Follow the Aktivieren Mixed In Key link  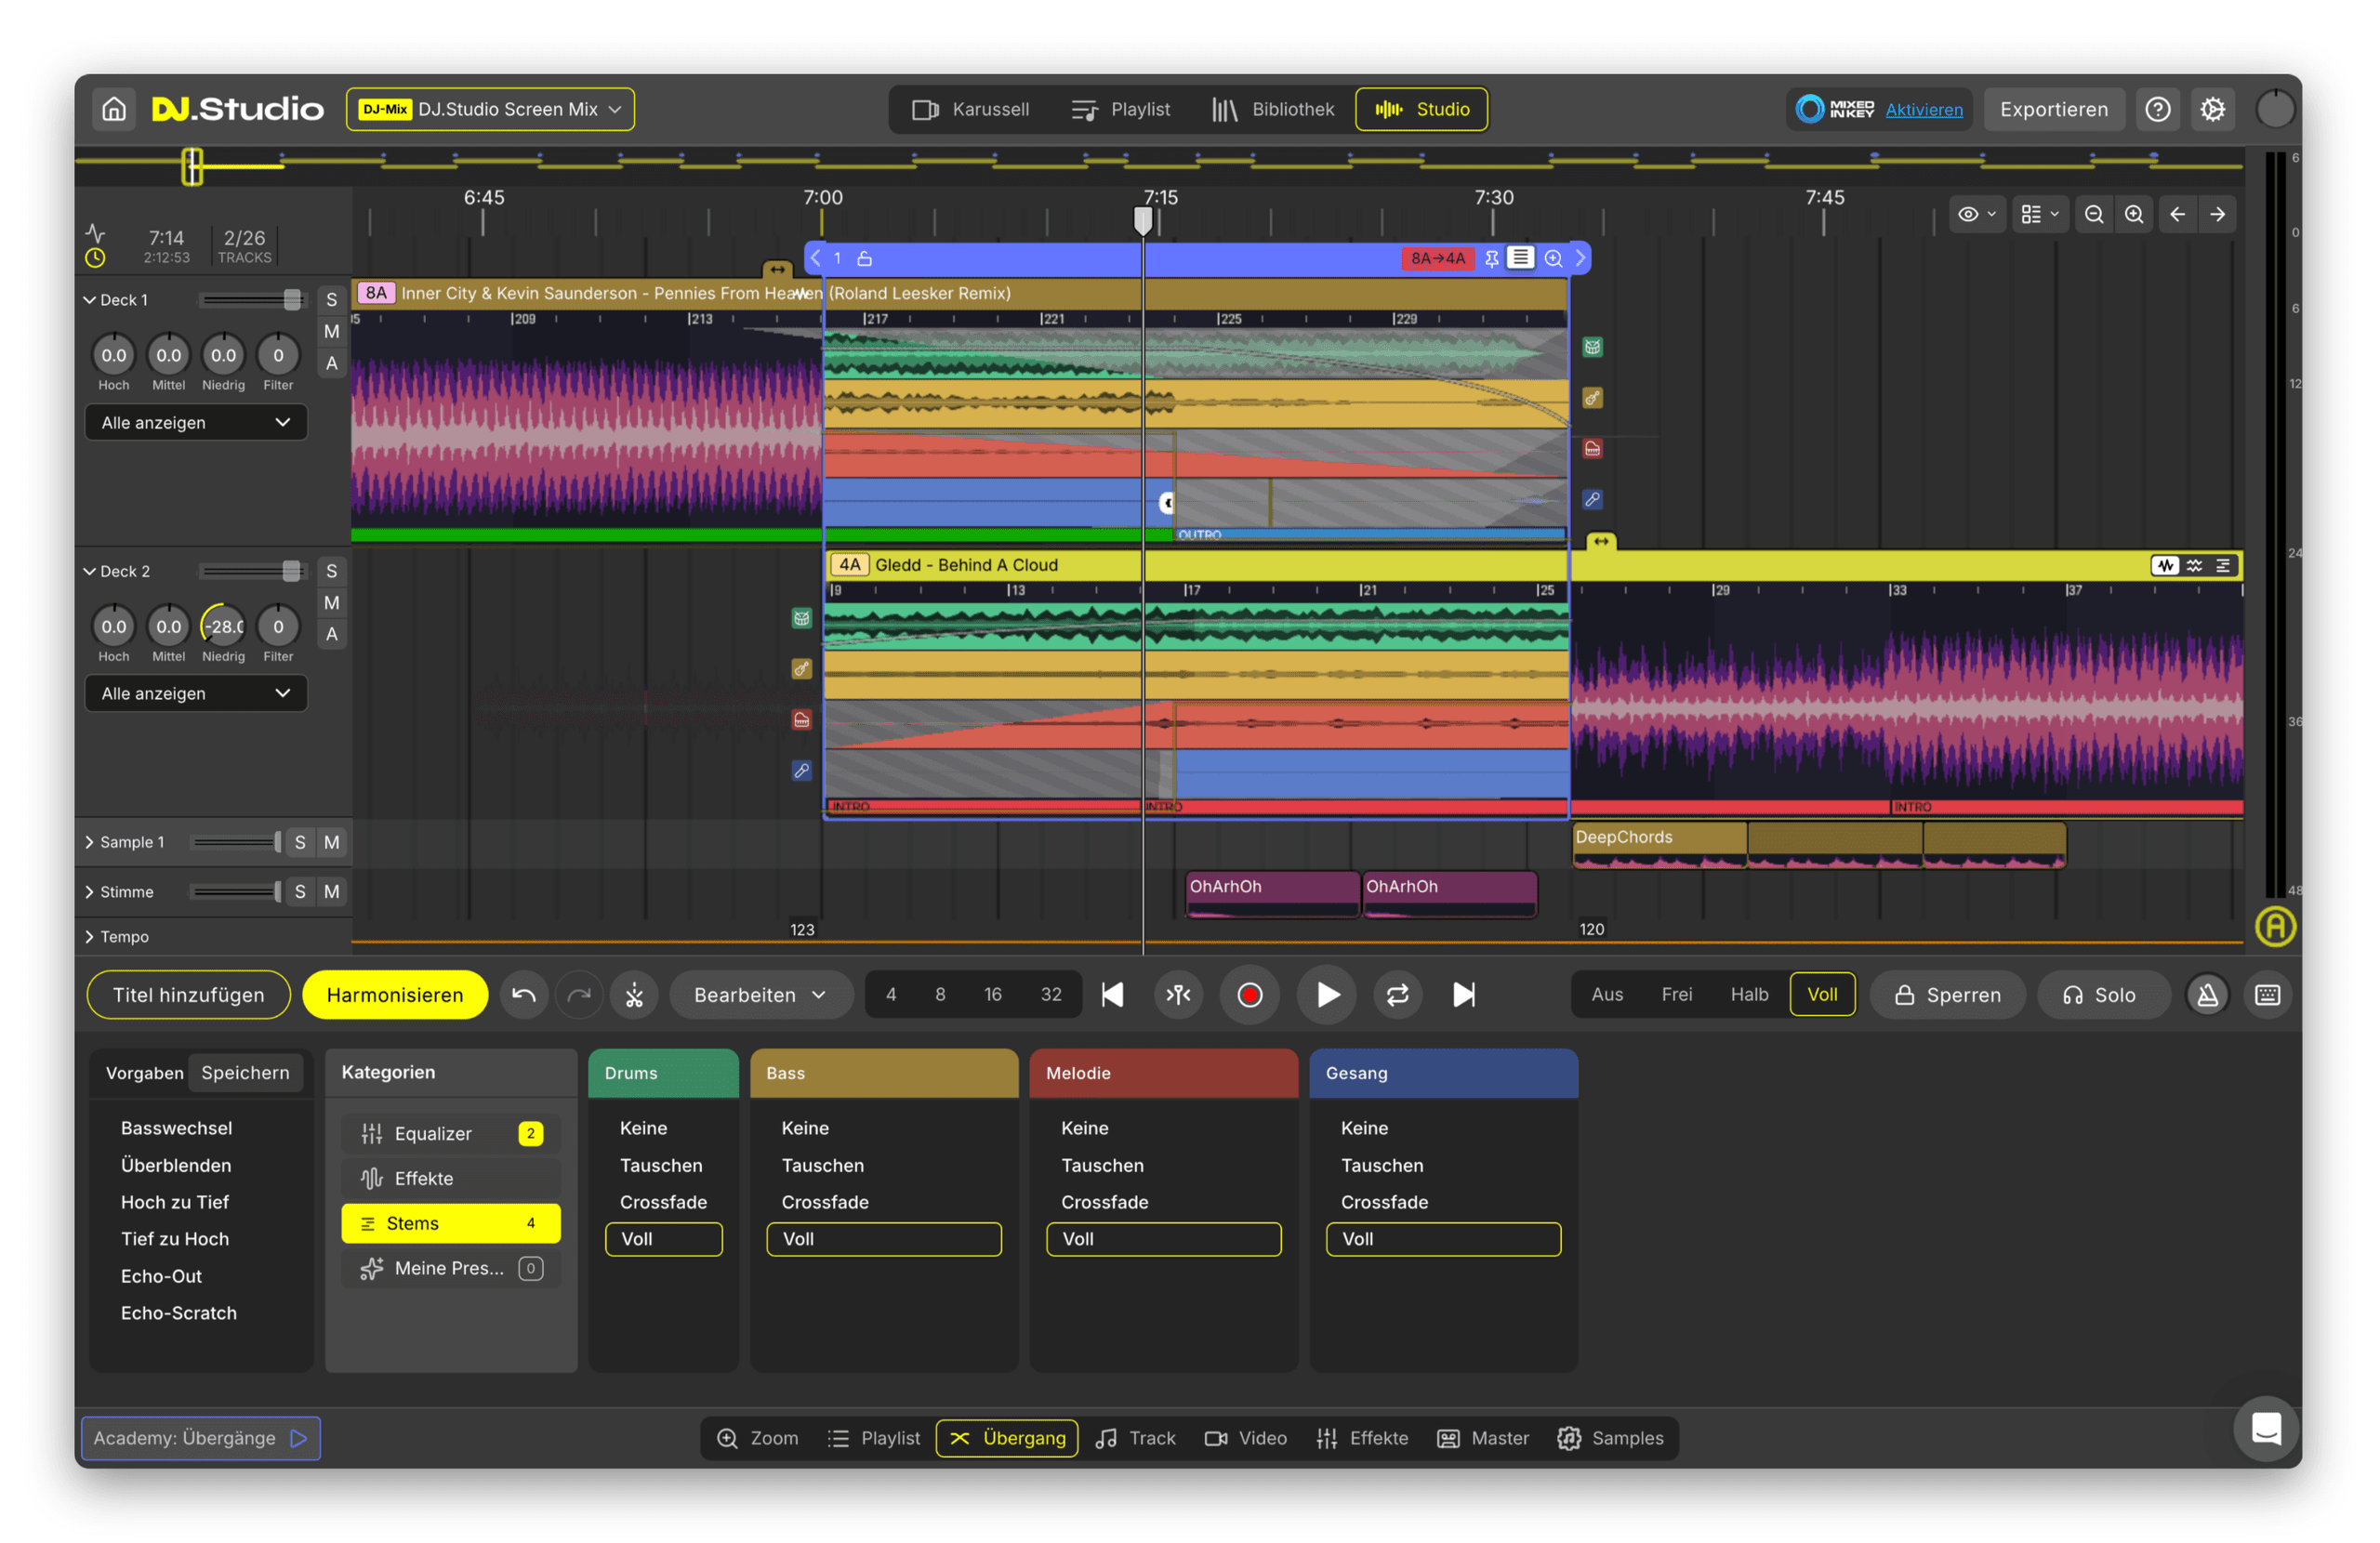pos(1923,110)
